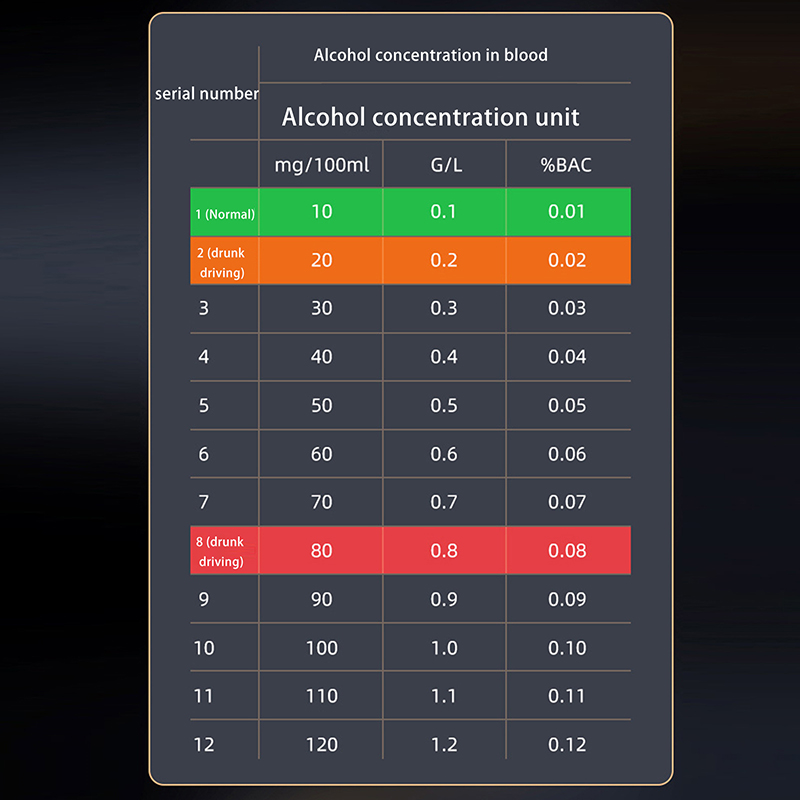Click the 0.3 value in G/L column
800x800 pixels.
444,308
